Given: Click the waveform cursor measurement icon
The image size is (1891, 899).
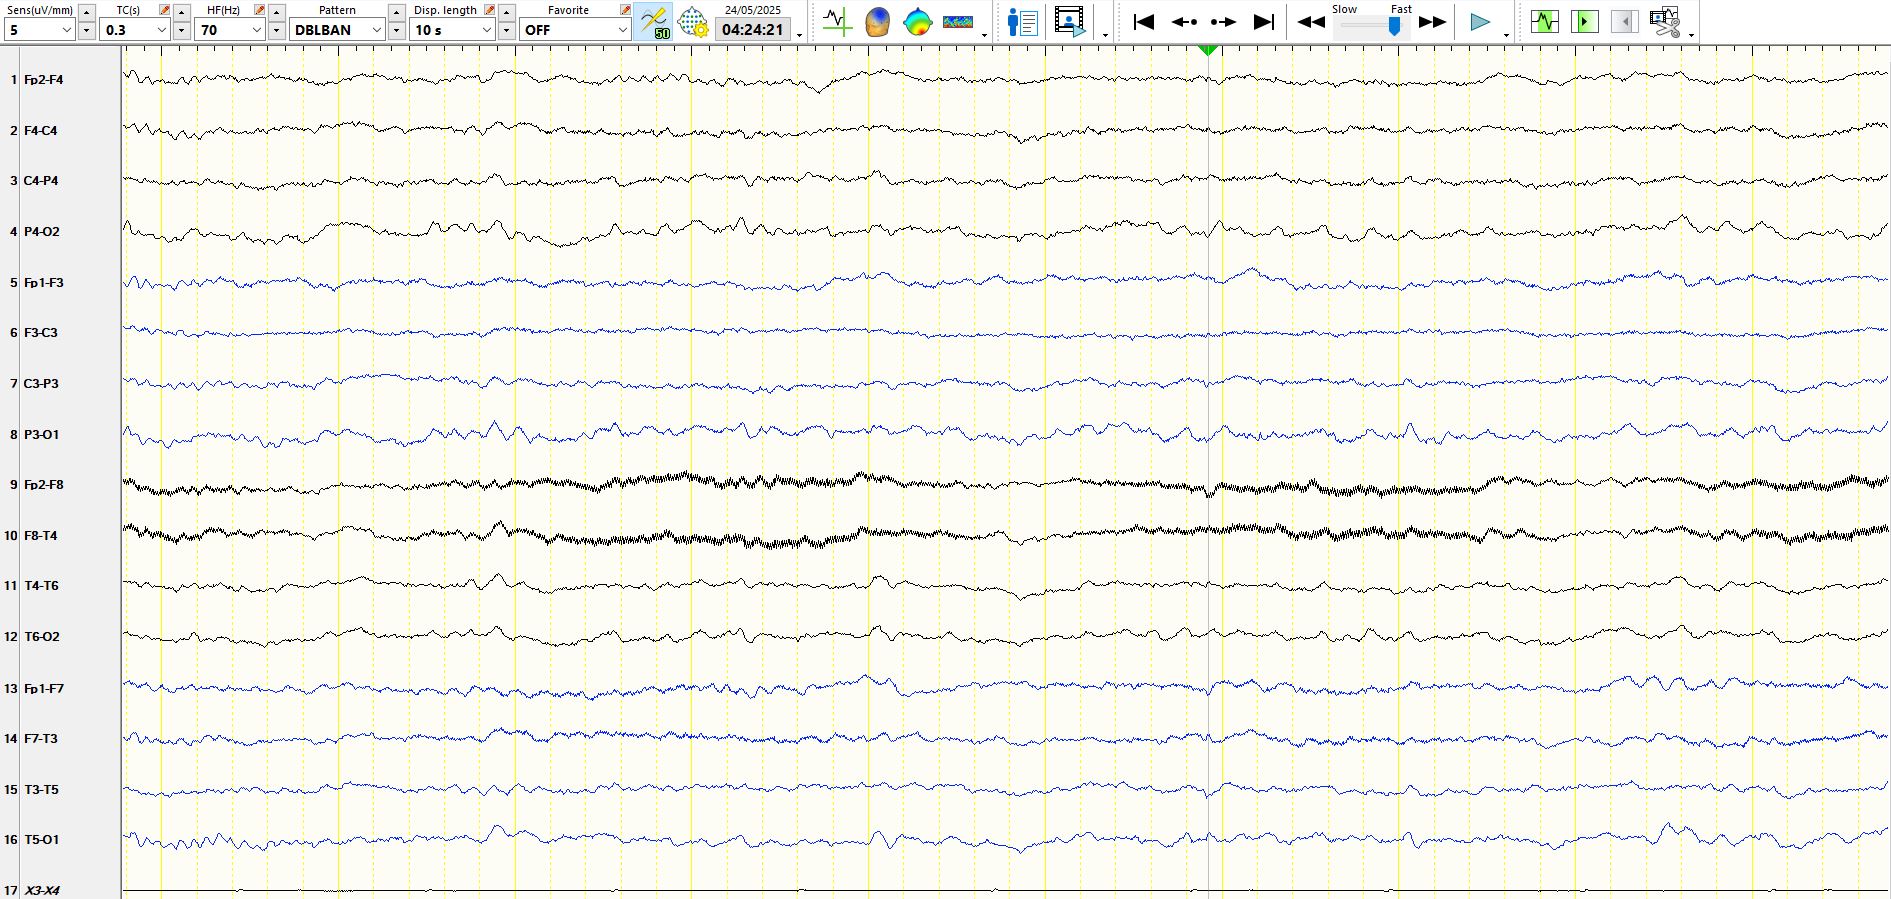Looking at the screenshot, I should click(837, 22).
